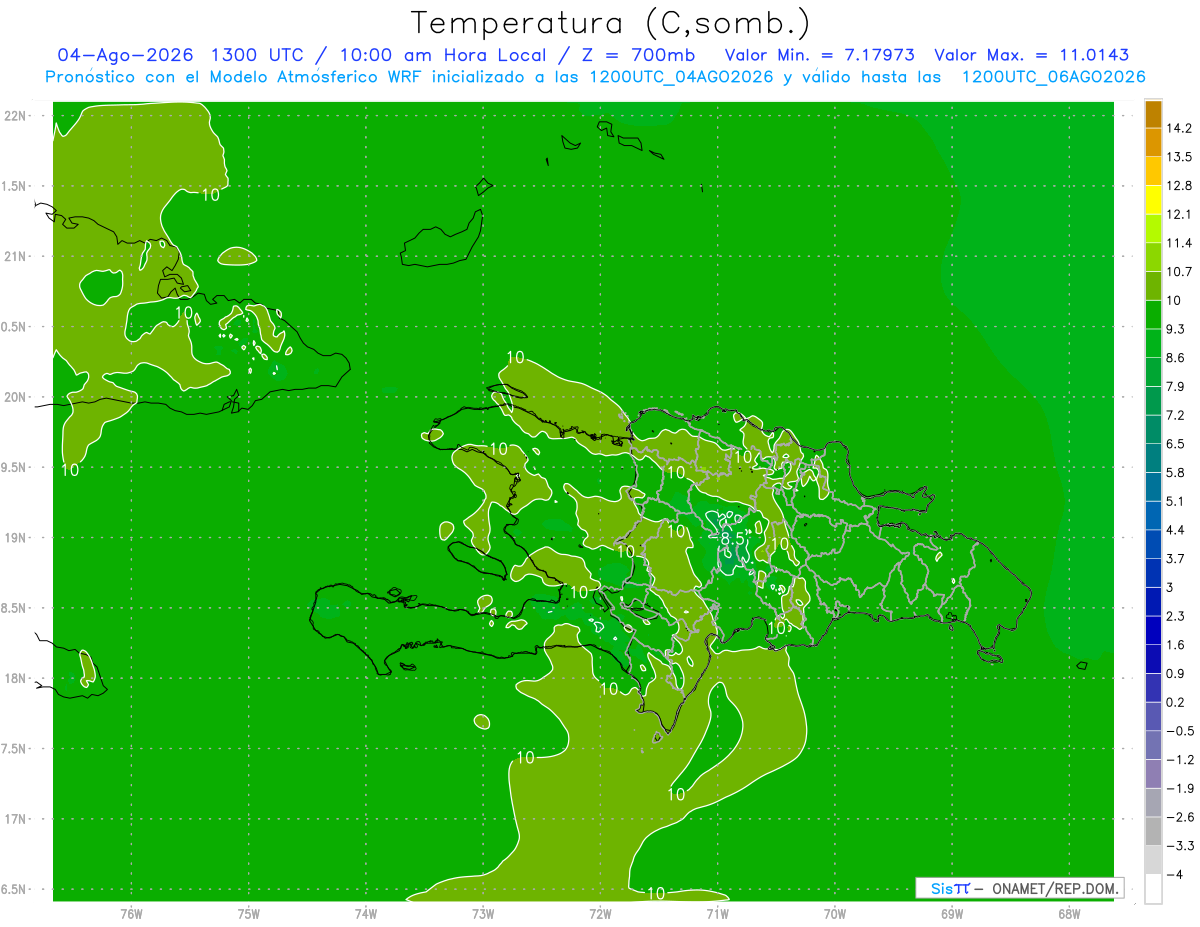Click the 14.2 value on the colorbar

pyautogui.click(x=1179, y=128)
